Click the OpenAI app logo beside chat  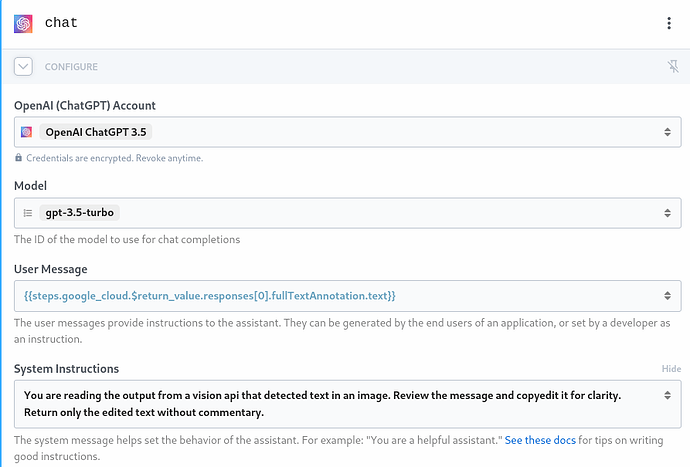23,23
